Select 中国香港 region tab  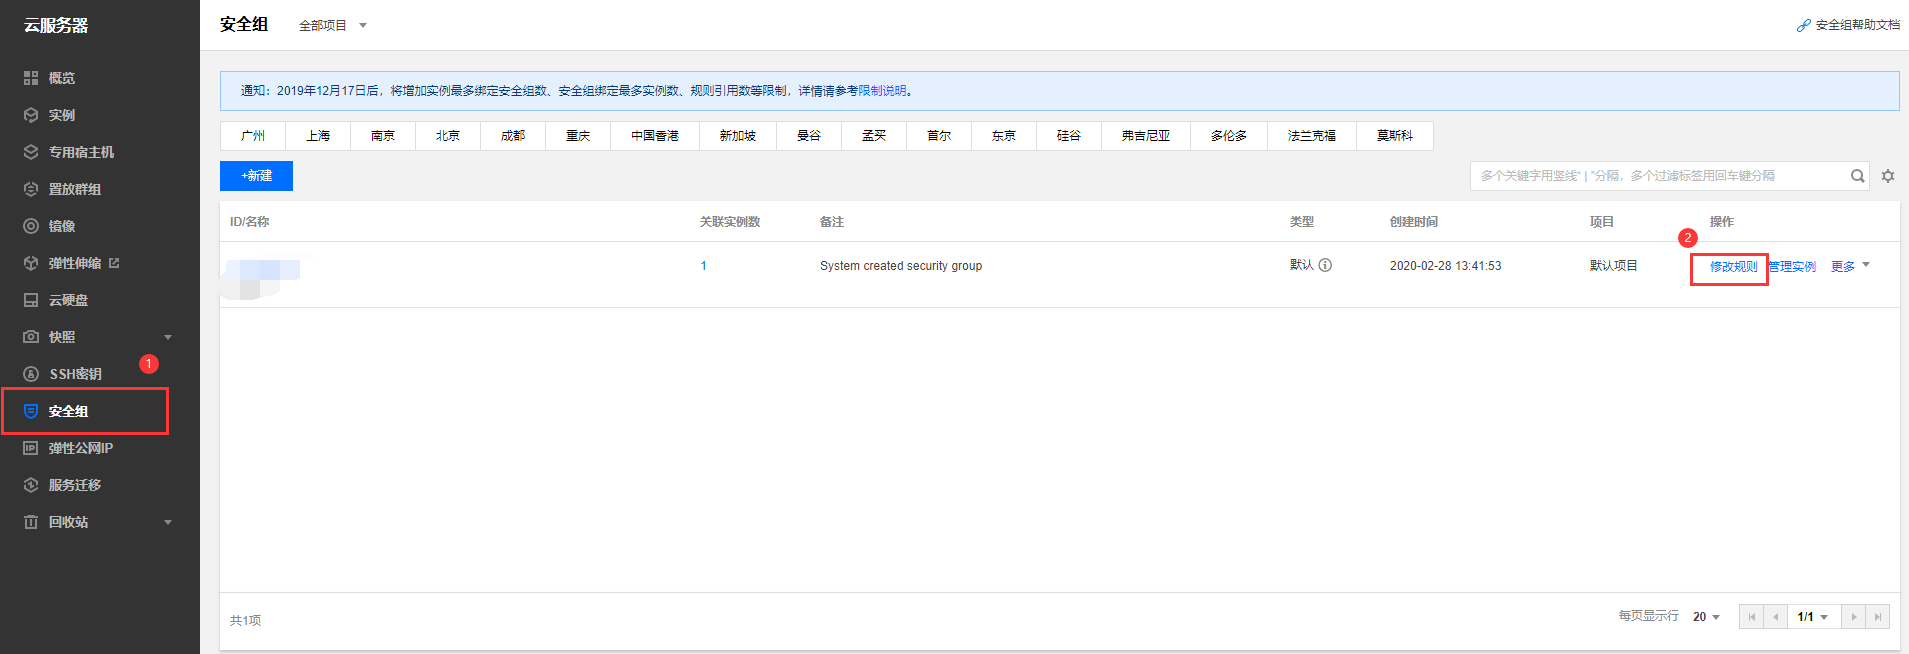[655, 136]
